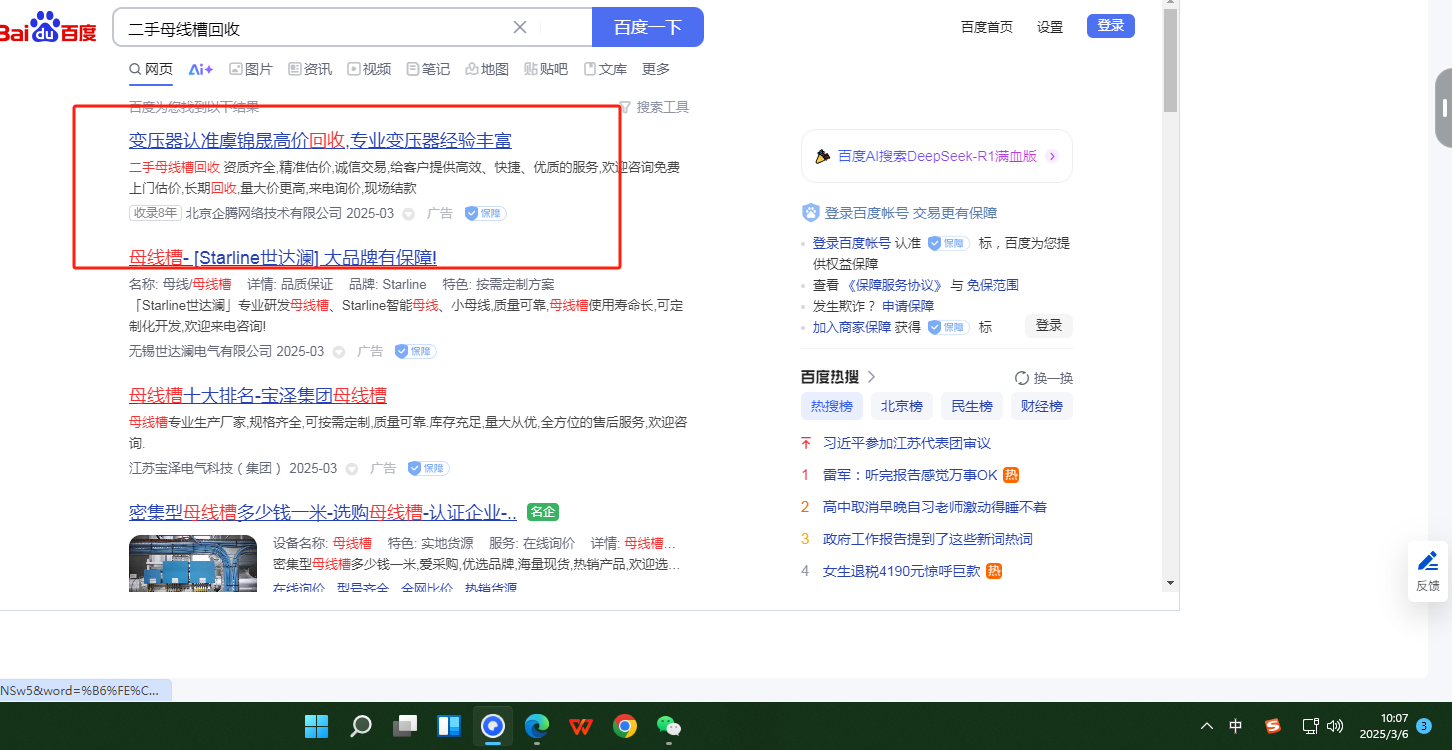Screen dimensions: 1452x750
Task: Clear the search box with the X icon
Action: (x=520, y=27)
